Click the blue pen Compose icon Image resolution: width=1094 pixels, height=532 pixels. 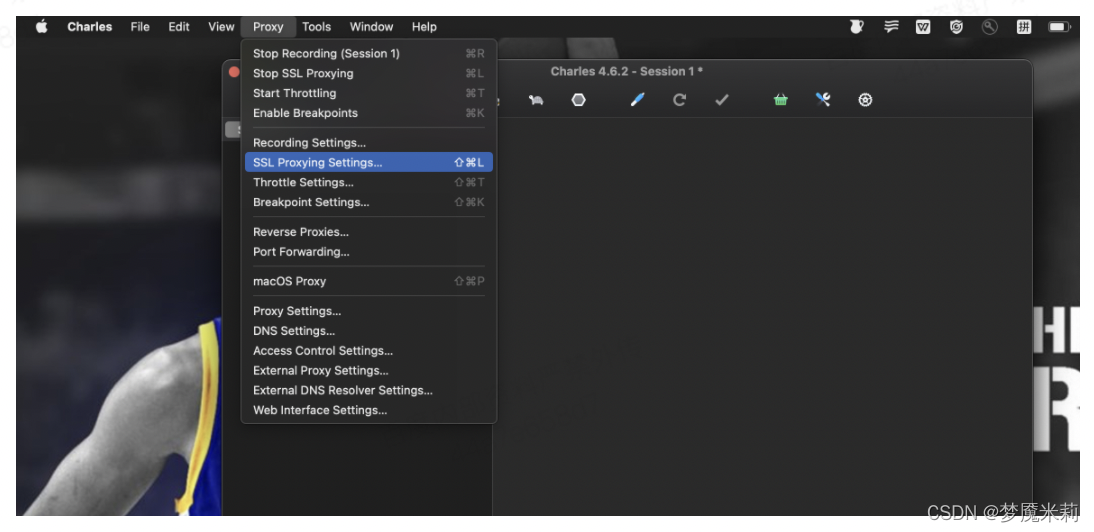[637, 100]
